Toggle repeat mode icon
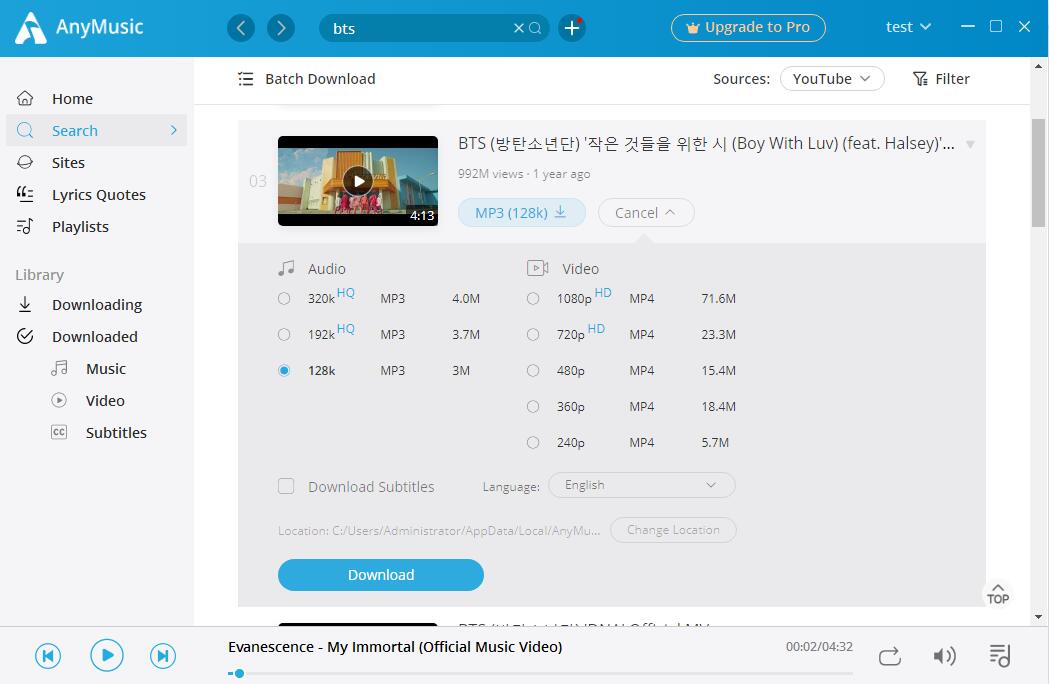 890,656
